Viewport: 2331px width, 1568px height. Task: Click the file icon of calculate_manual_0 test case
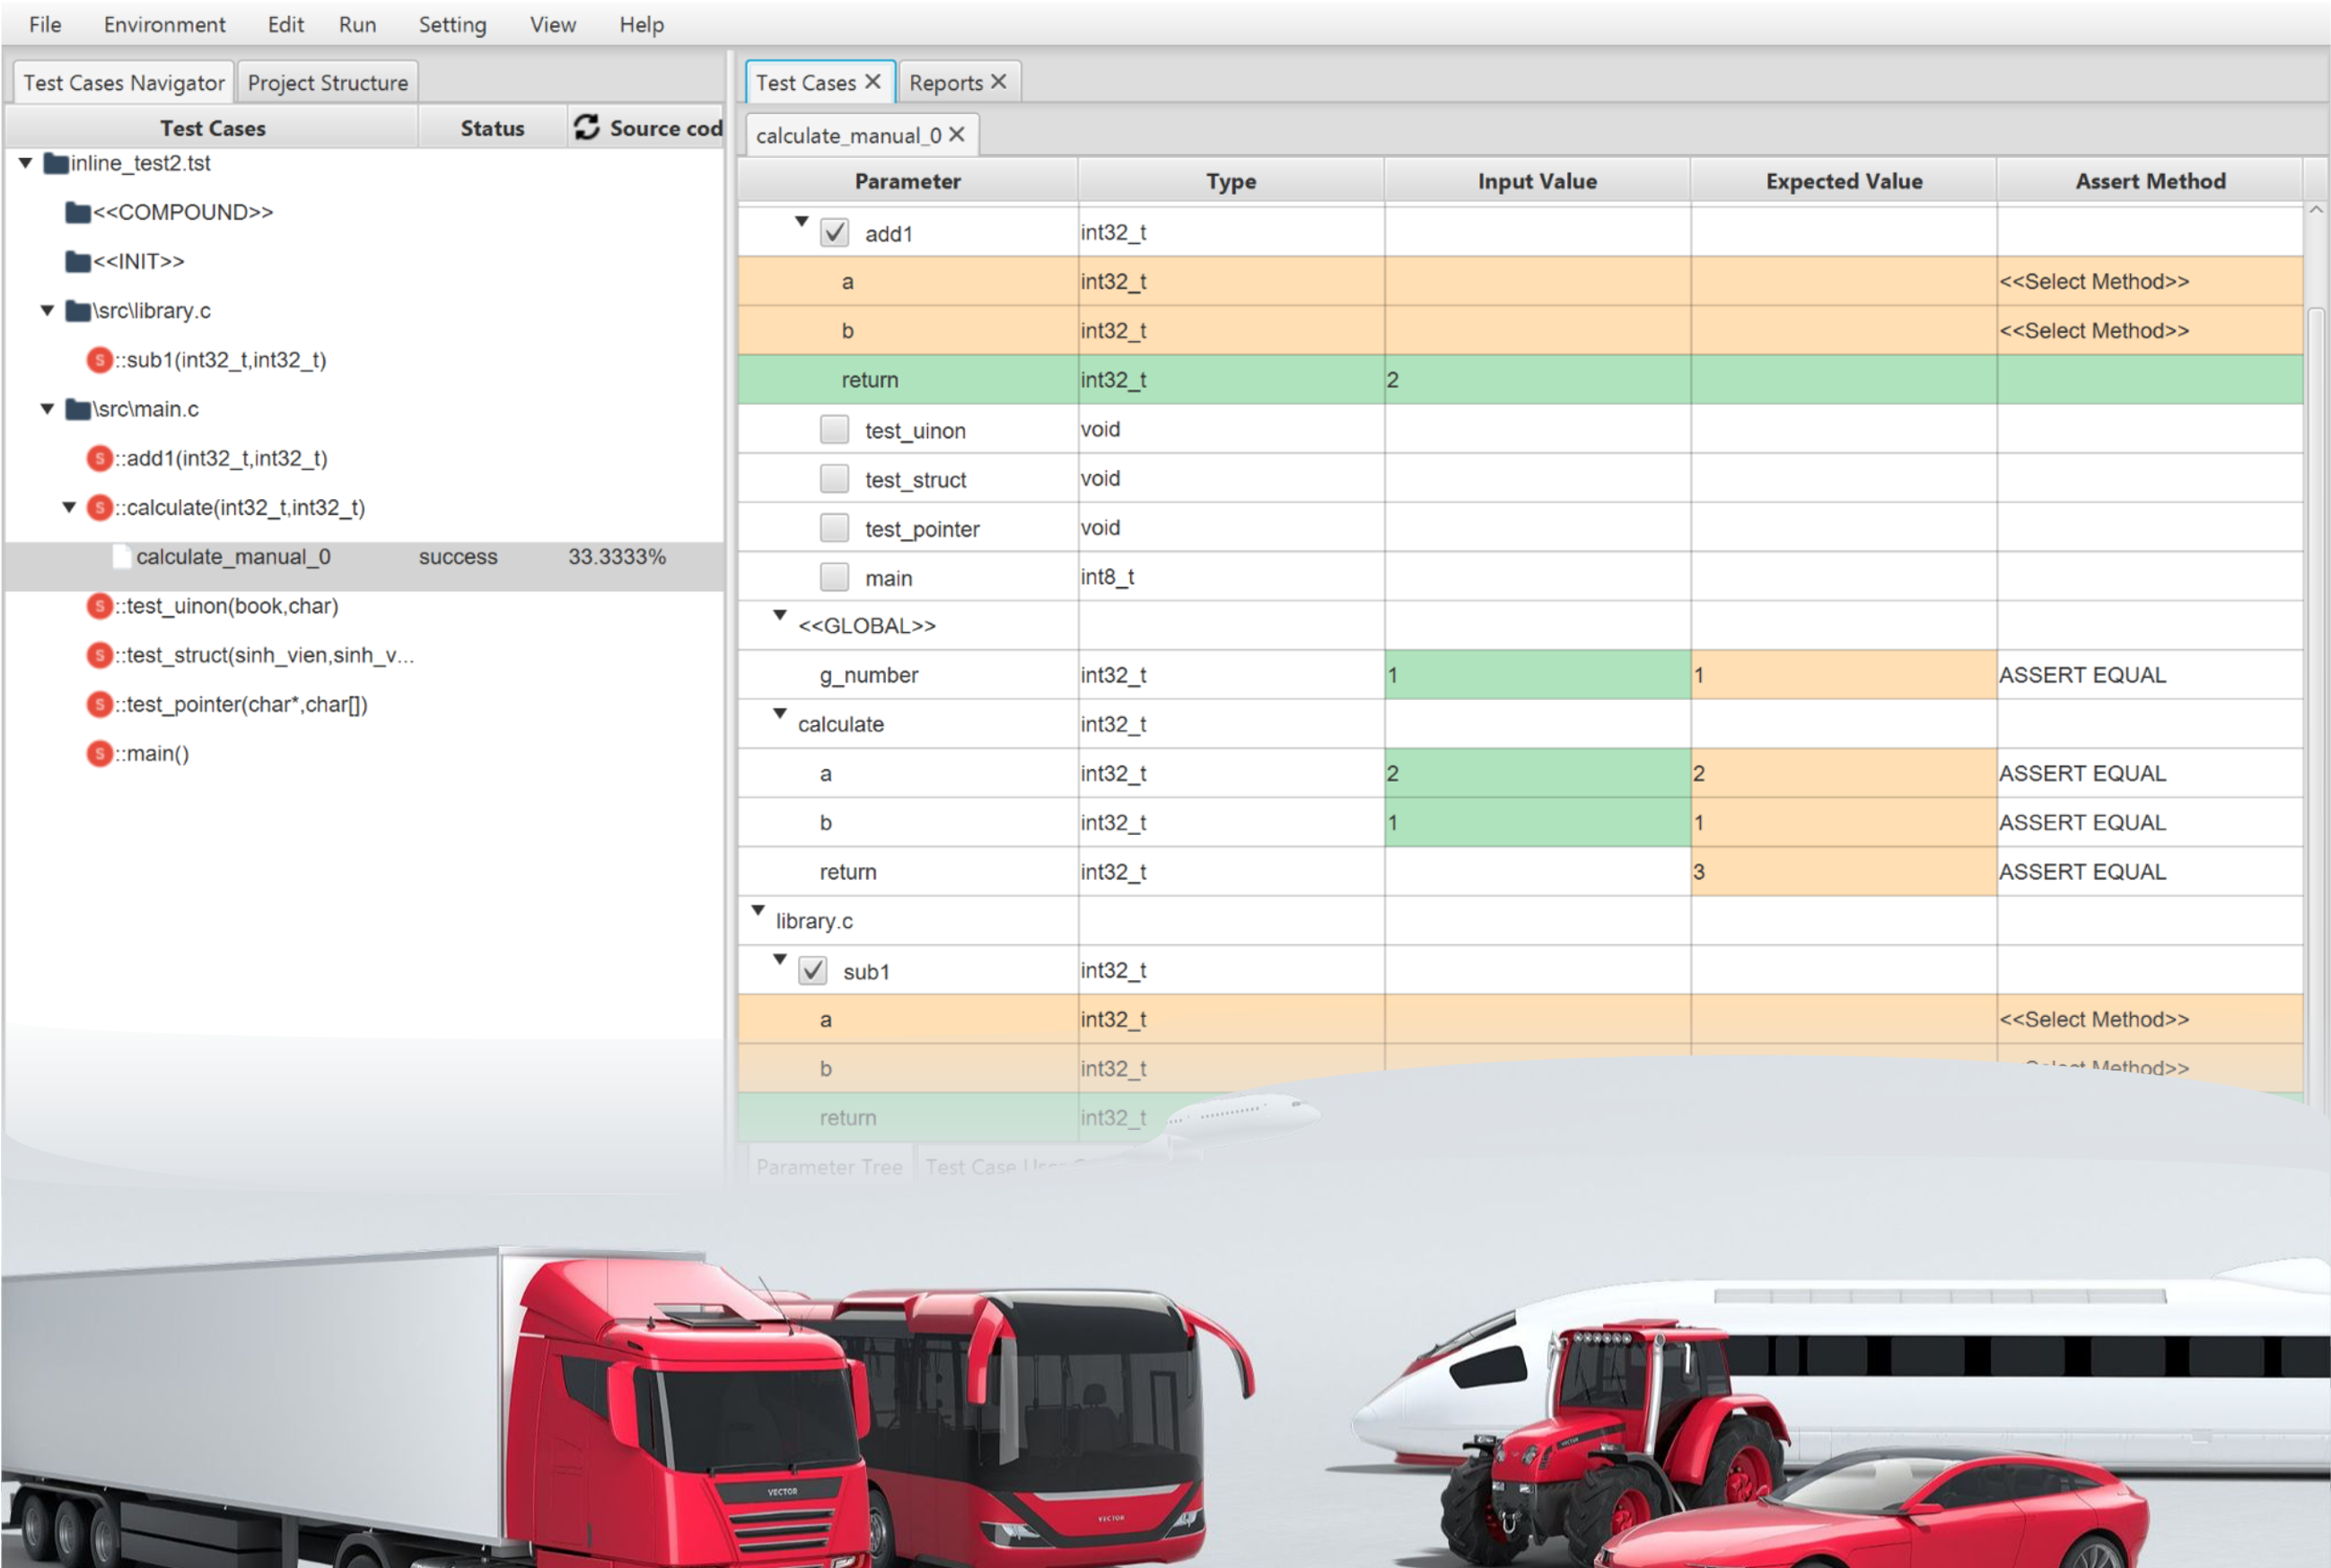(121, 557)
